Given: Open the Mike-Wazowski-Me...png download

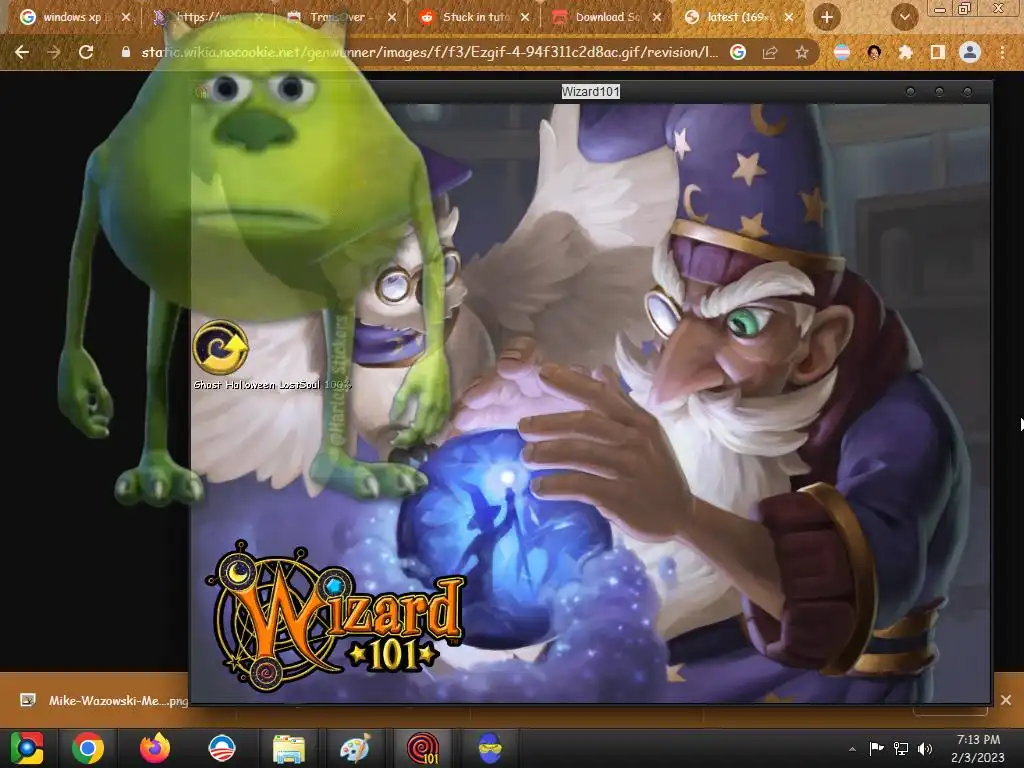Looking at the screenshot, I should 104,701.
